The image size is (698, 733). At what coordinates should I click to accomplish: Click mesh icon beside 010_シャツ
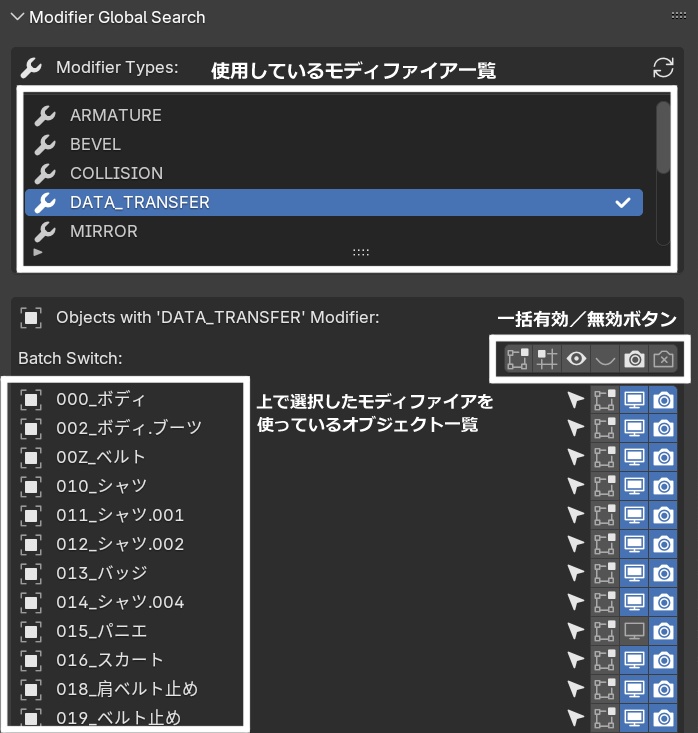coord(31,487)
